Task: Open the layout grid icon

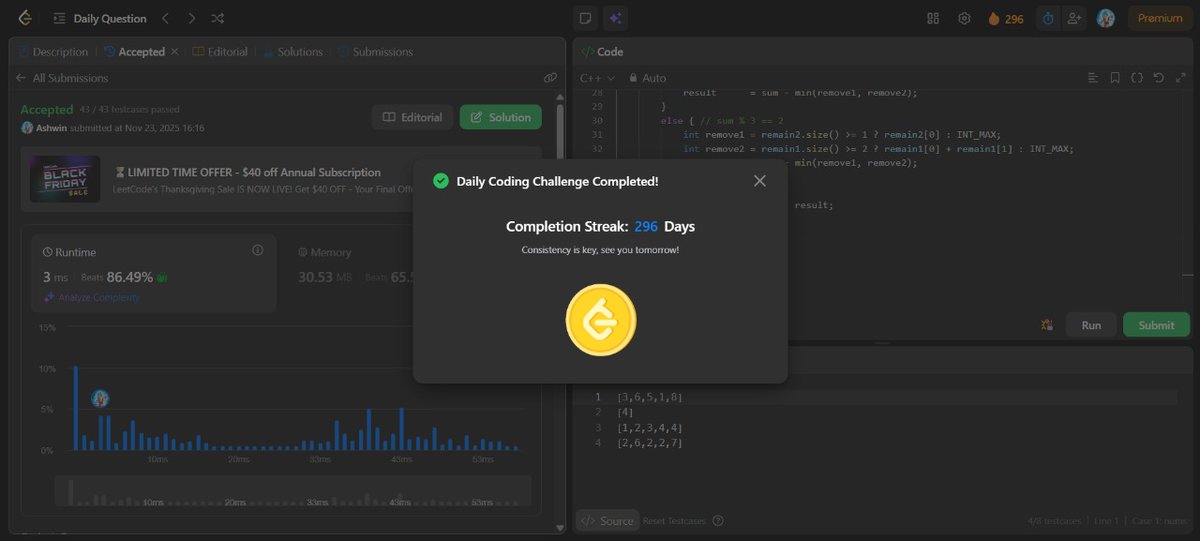Action: point(933,18)
